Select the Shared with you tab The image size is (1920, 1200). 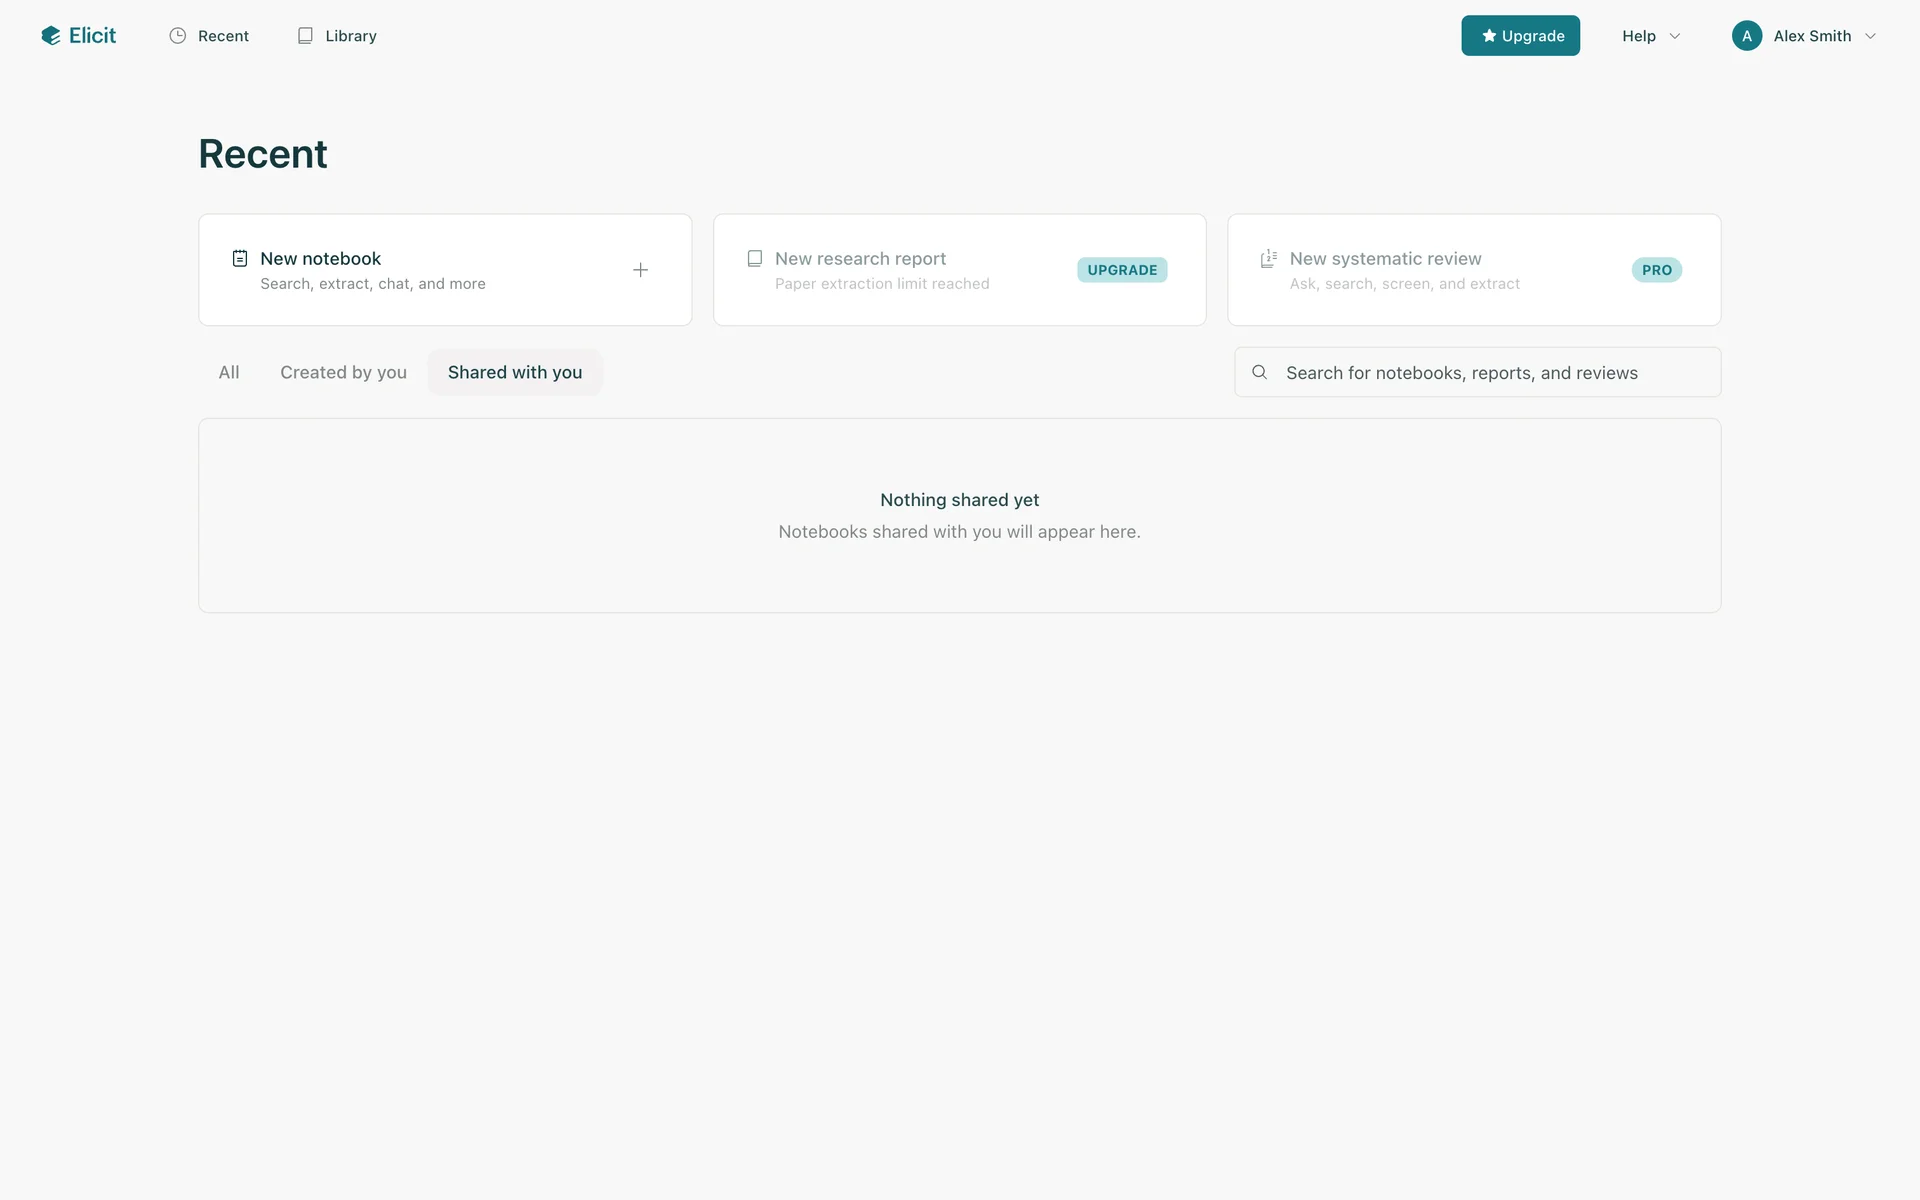515,372
